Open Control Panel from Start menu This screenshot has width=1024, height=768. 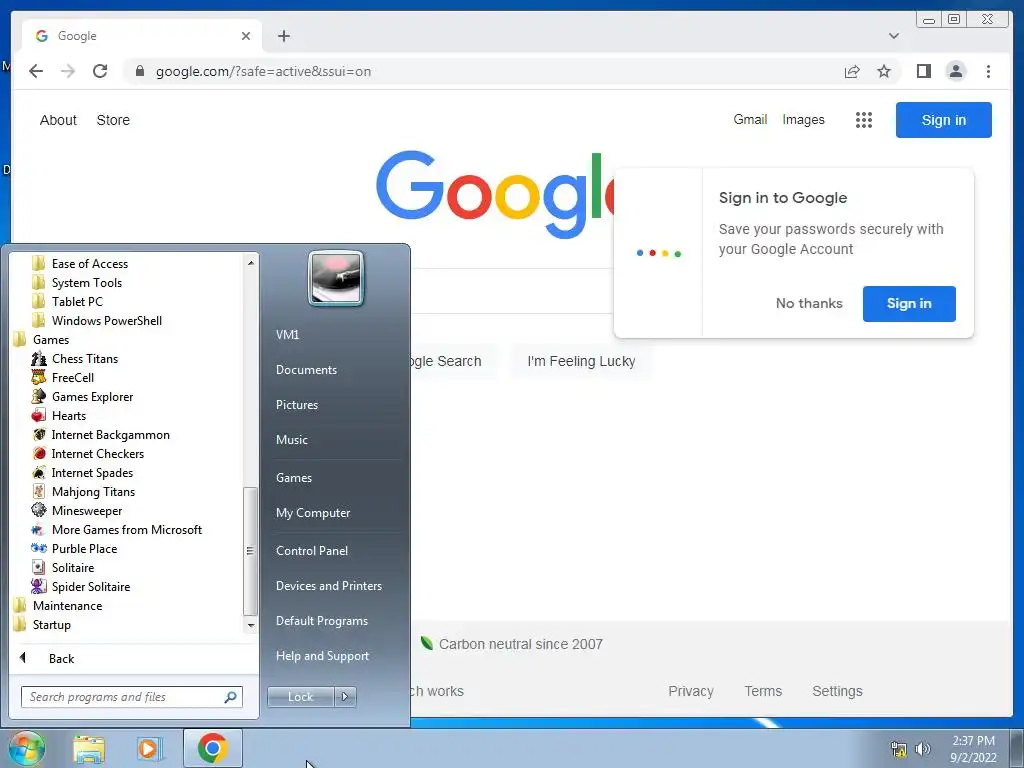(312, 551)
